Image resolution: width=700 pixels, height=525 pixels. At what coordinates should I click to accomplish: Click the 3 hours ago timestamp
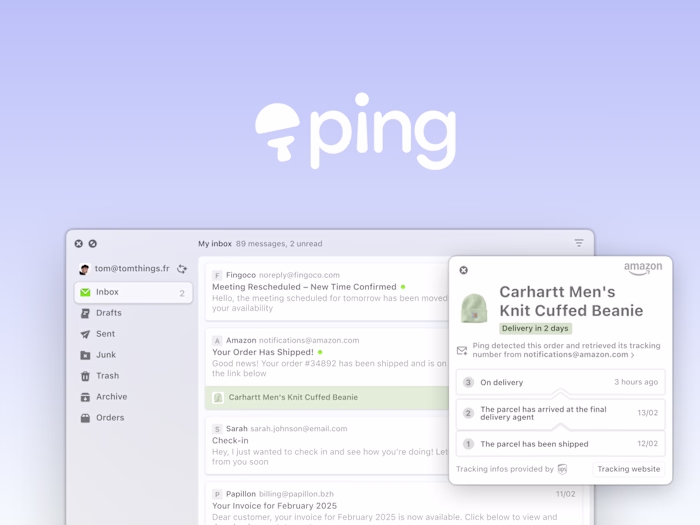point(636,382)
